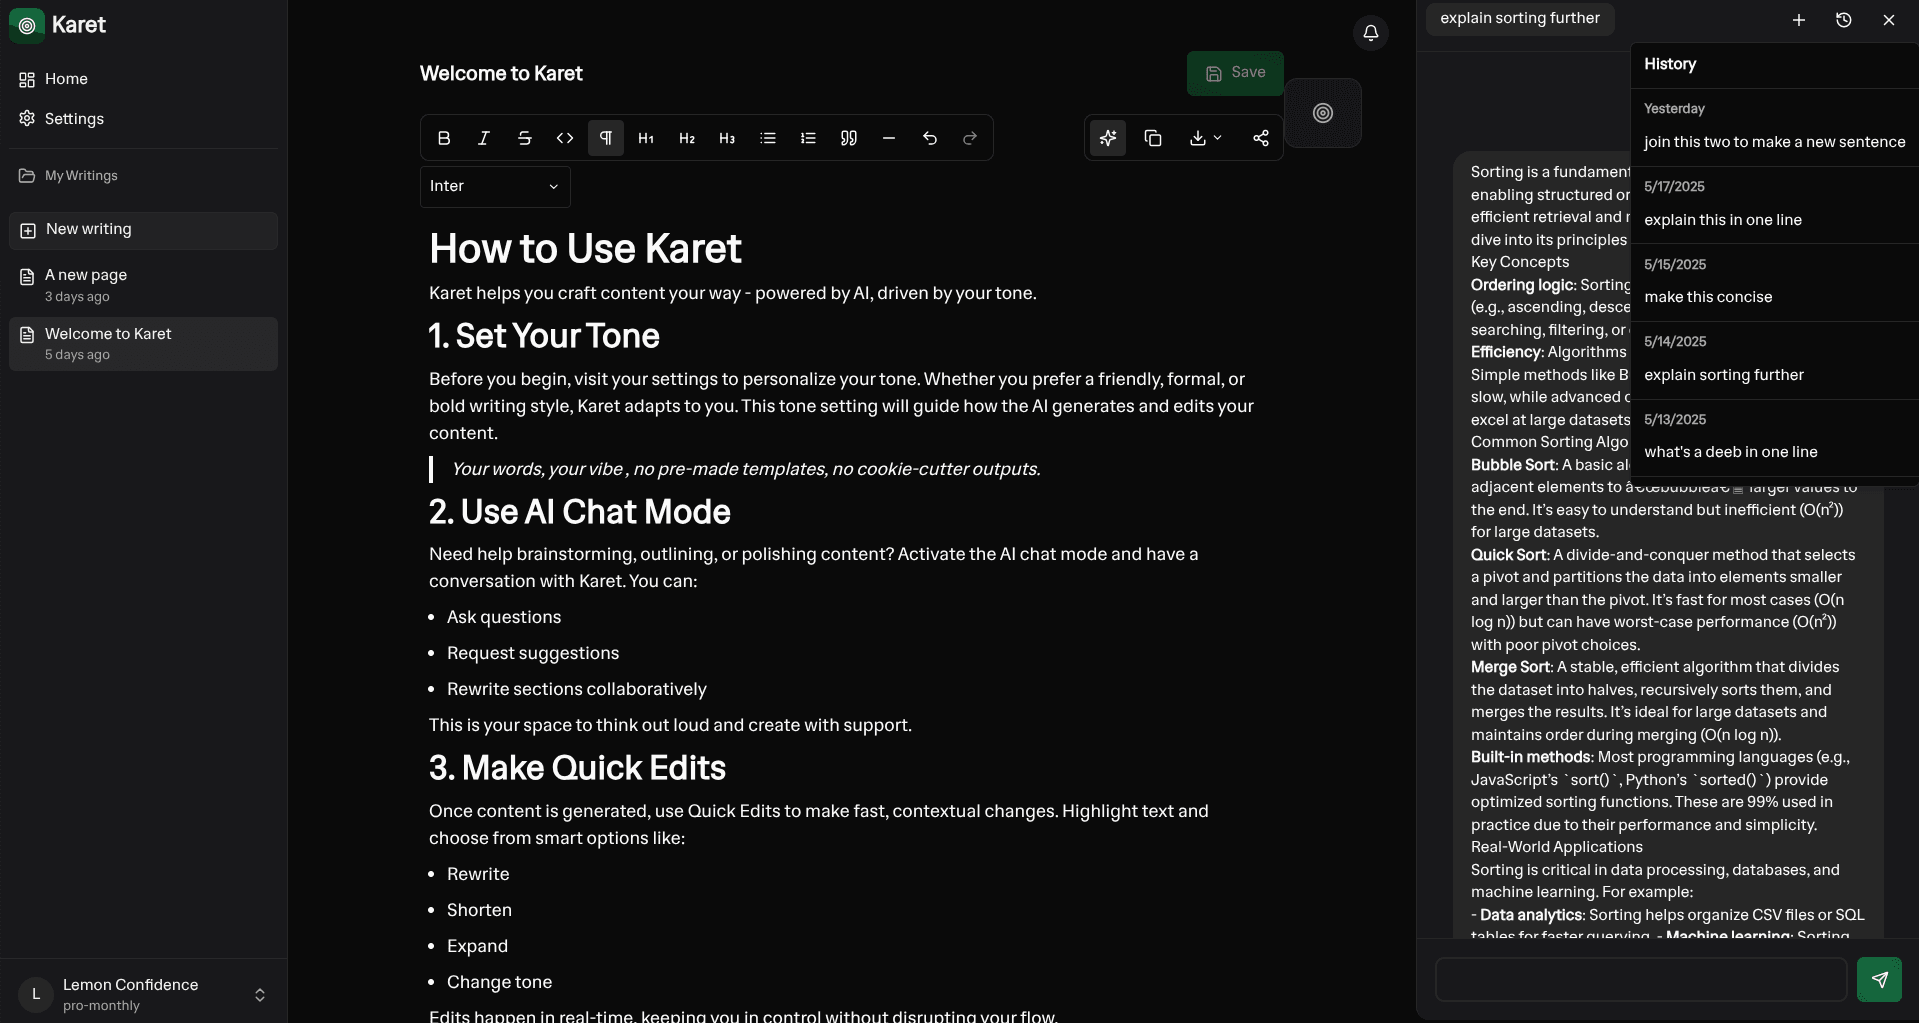1919x1023 pixels.
Task: Select paragraph text style
Action: pos(606,138)
